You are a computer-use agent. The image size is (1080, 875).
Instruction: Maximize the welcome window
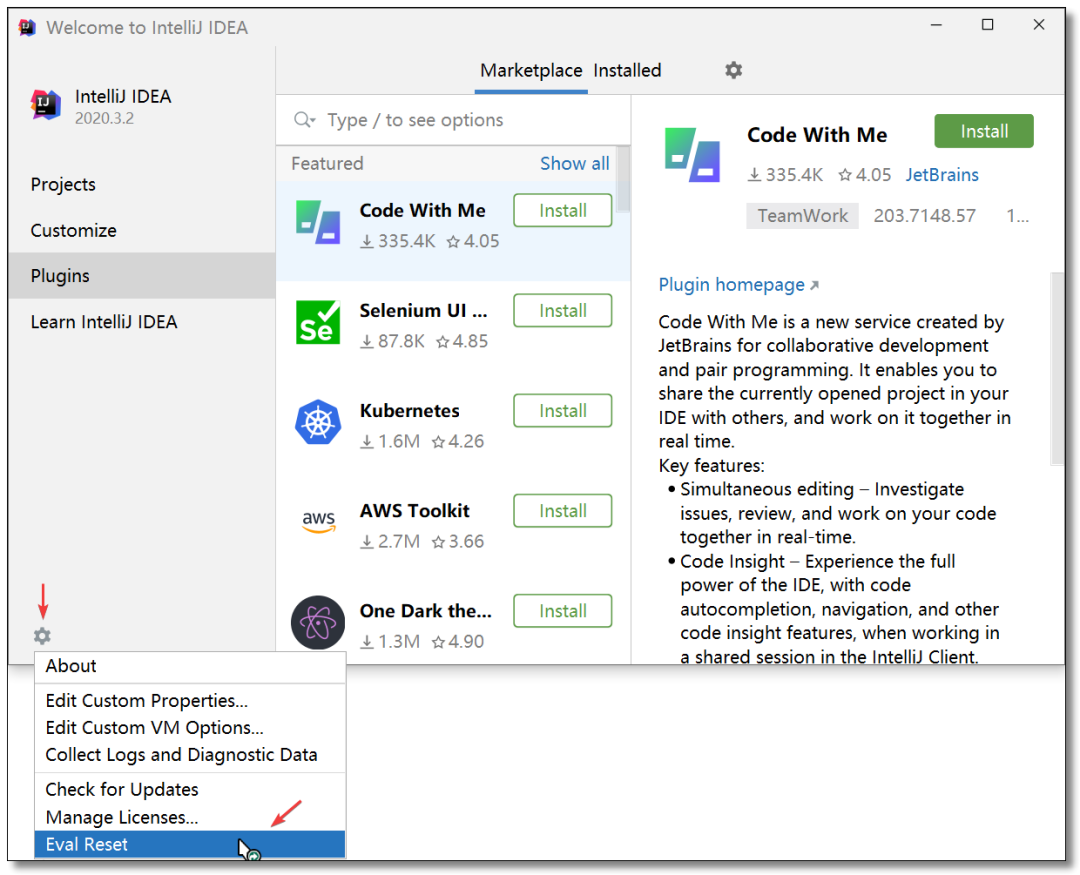click(987, 25)
